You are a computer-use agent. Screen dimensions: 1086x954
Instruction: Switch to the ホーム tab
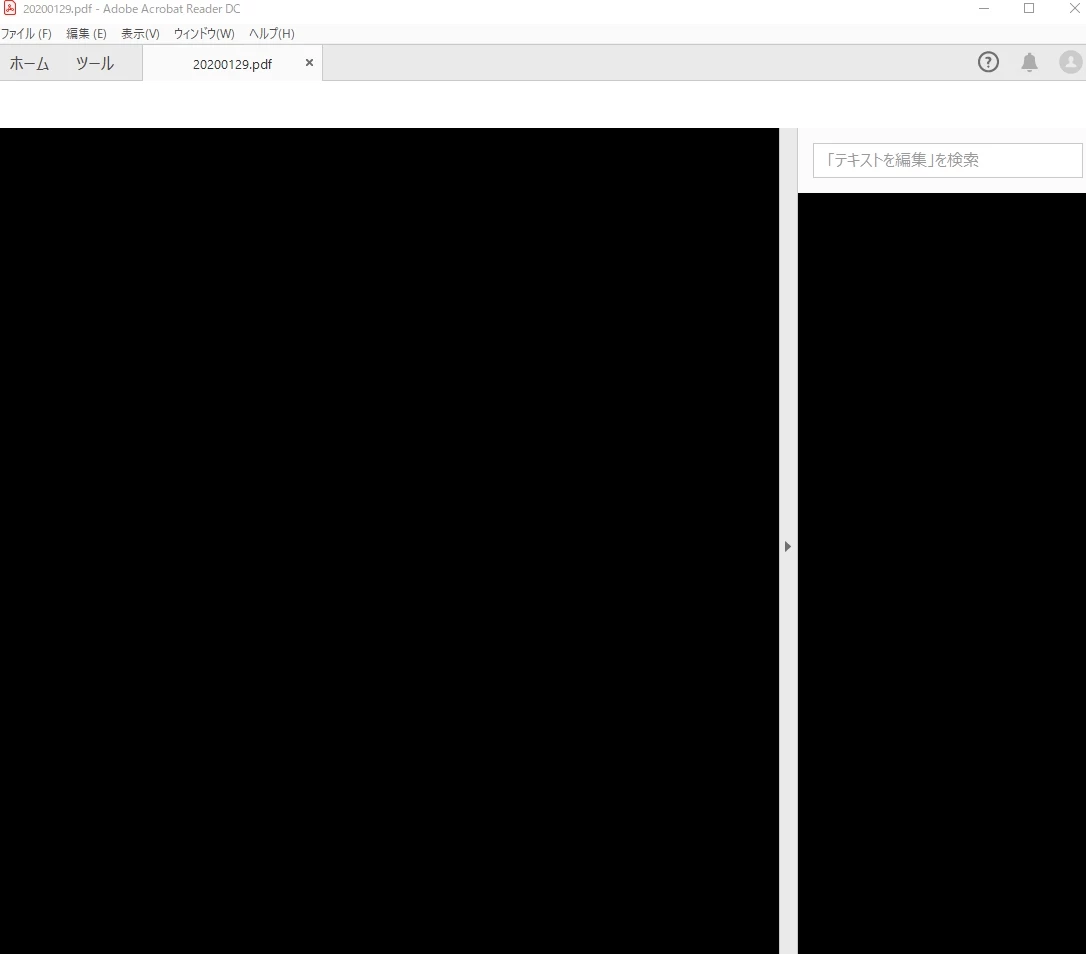pos(29,64)
